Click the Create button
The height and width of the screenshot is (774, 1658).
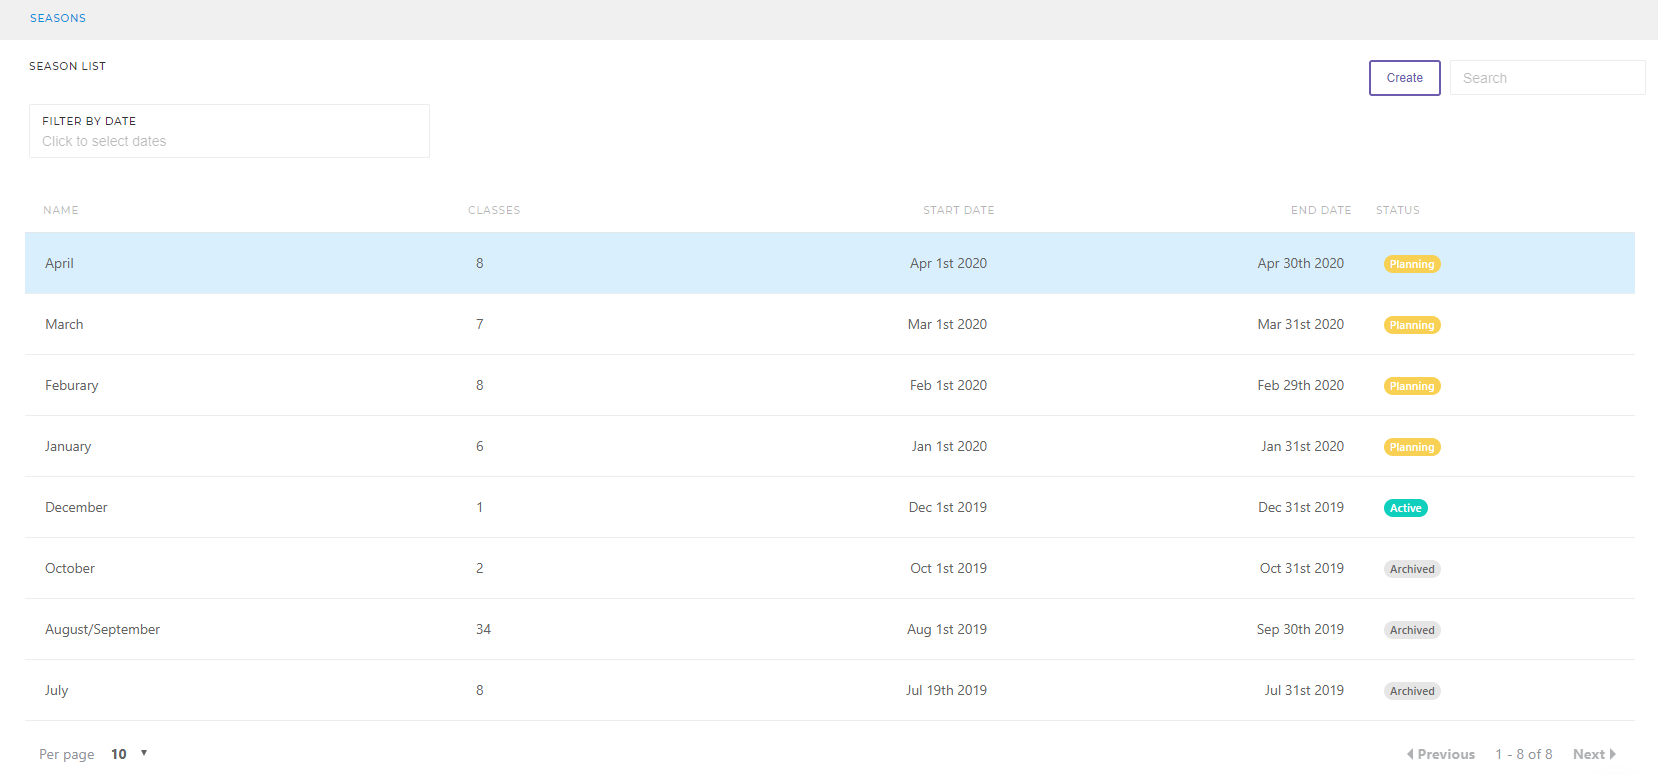tap(1404, 78)
